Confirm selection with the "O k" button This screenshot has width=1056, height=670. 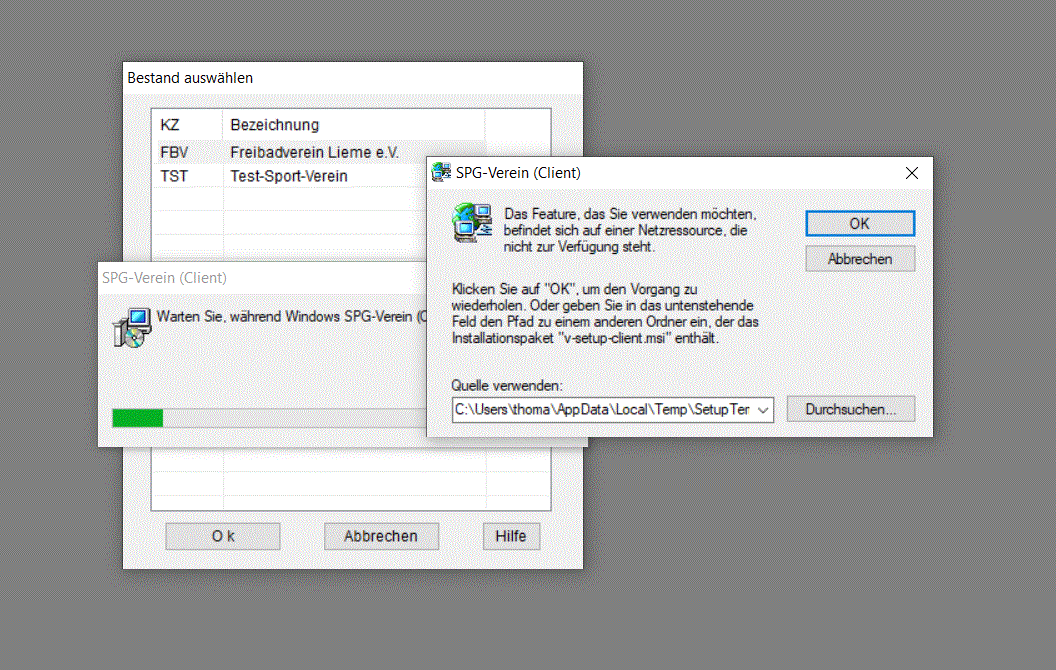[x=223, y=536]
